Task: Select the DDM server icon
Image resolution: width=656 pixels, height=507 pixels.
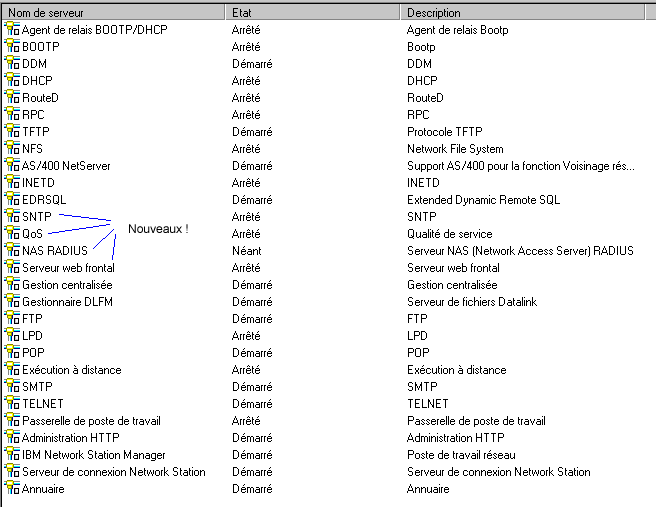Action: [12, 63]
